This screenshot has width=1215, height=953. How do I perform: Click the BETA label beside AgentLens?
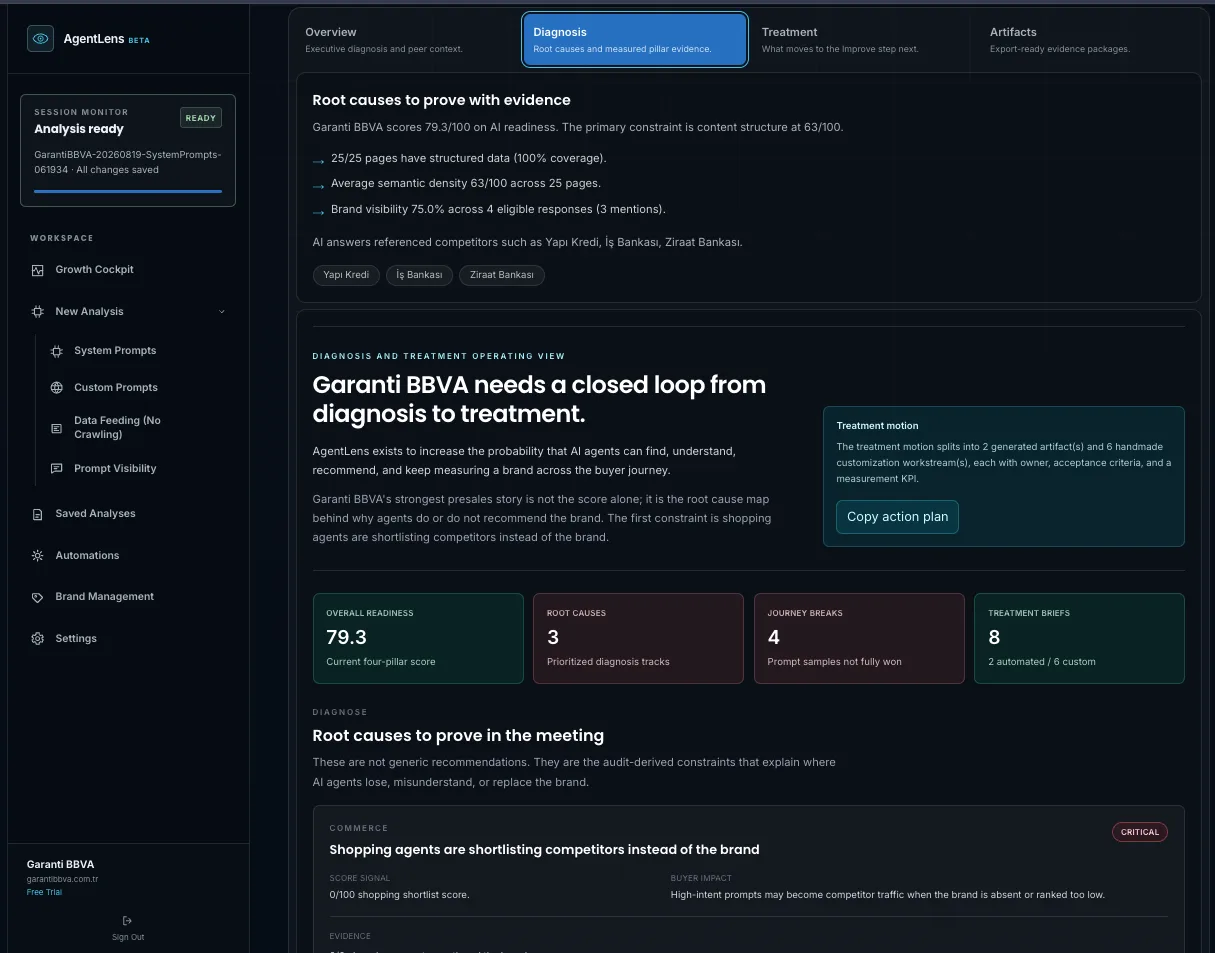tap(139, 41)
